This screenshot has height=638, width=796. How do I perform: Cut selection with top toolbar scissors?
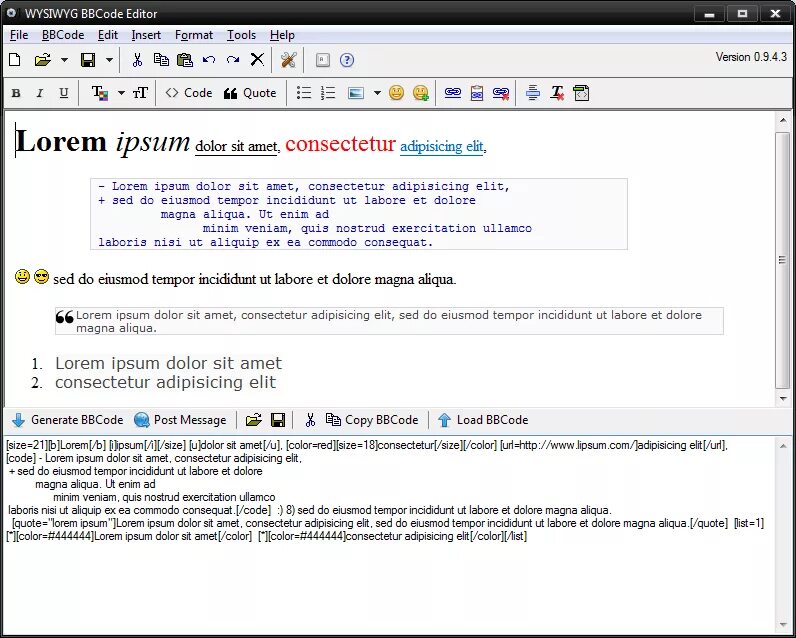(137, 60)
